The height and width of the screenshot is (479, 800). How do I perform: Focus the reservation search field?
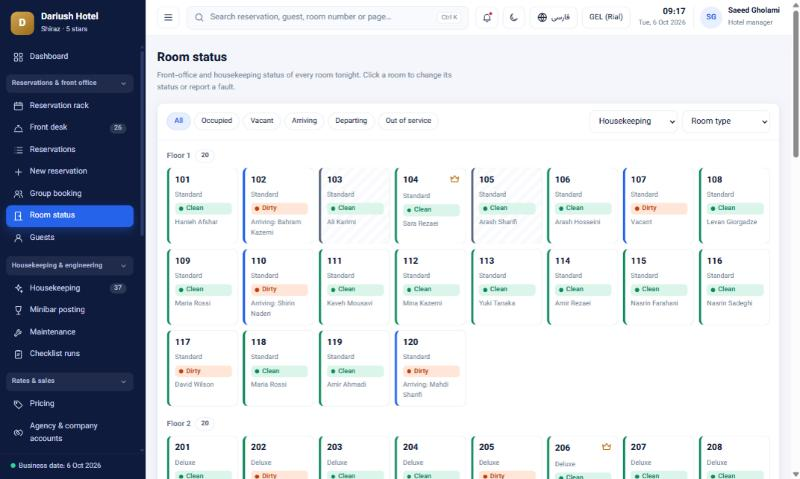[327, 17]
